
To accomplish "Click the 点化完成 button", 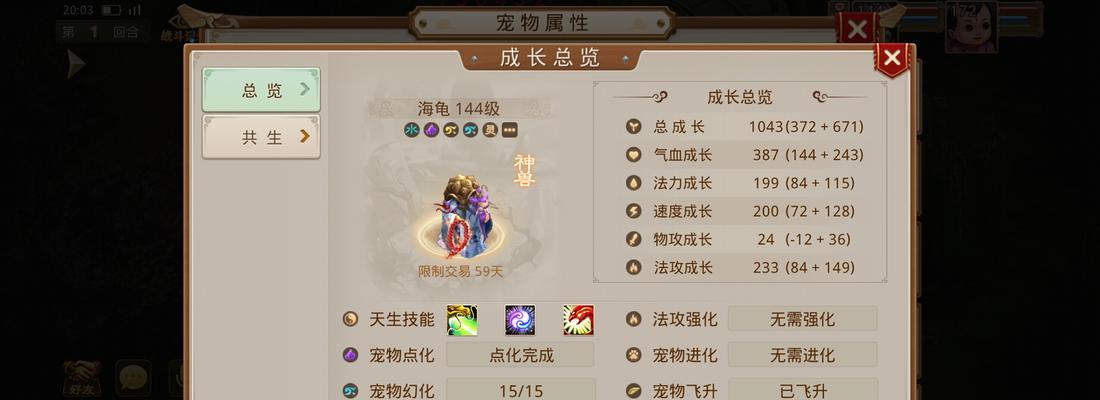I will click(x=521, y=355).
